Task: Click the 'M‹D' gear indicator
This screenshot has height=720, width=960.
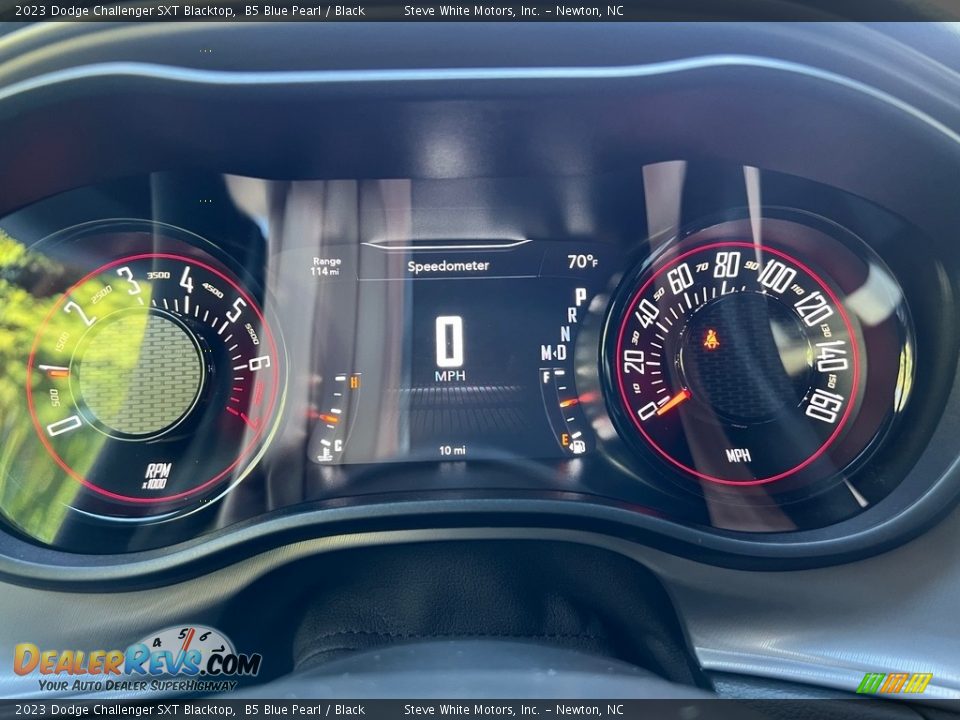Action: pyautogui.click(x=553, y=353)
